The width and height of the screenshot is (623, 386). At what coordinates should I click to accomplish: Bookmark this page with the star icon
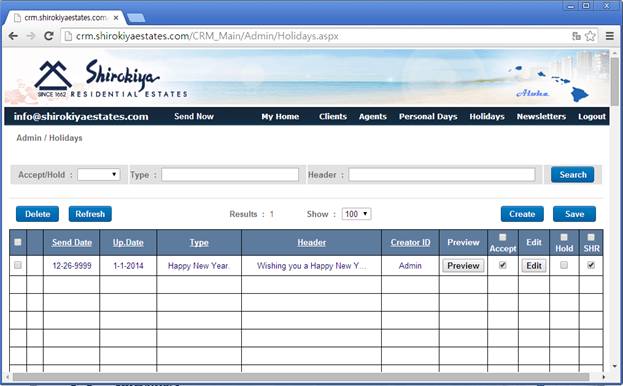point(590,36)
